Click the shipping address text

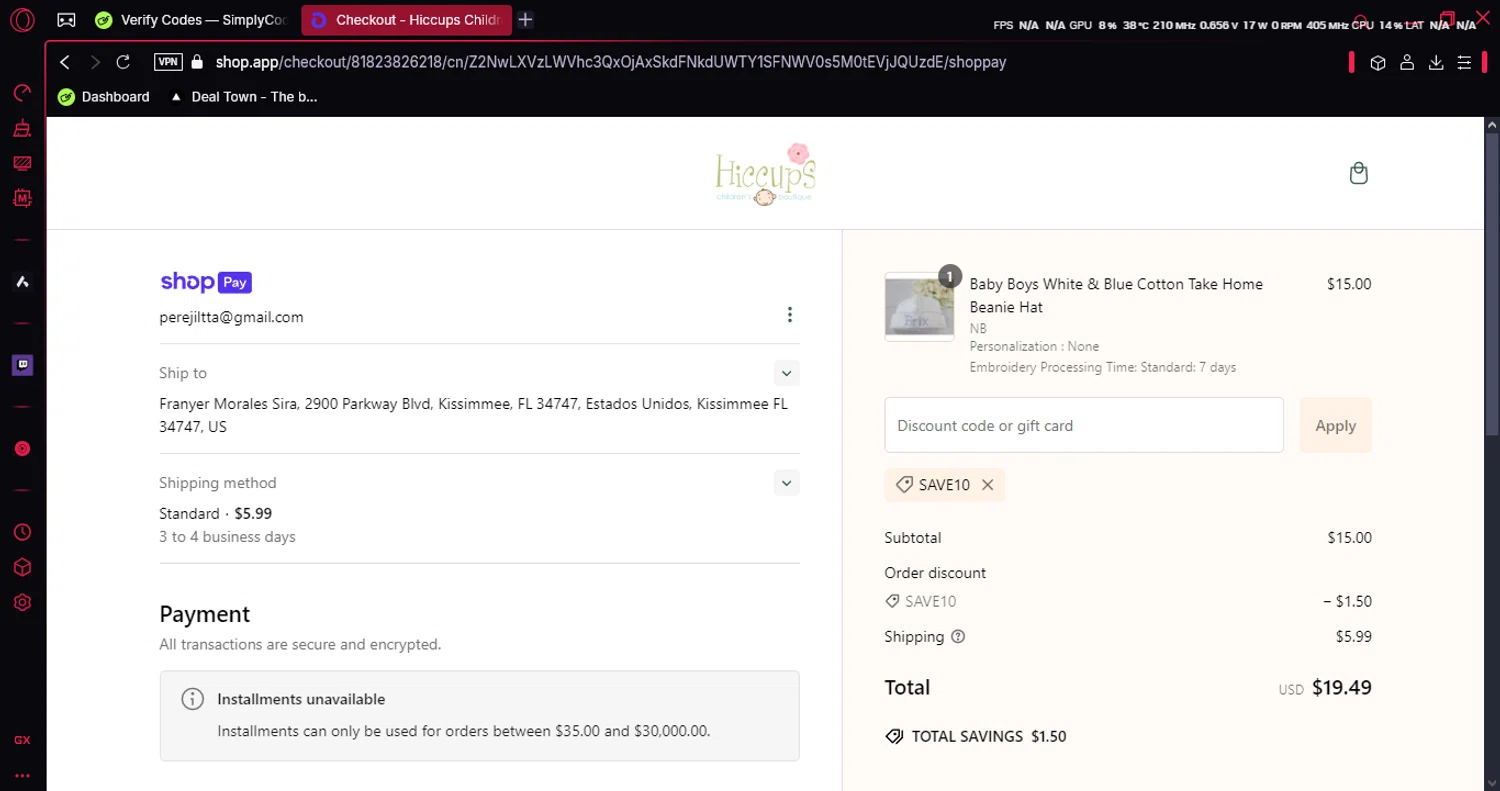coord(473,415)
